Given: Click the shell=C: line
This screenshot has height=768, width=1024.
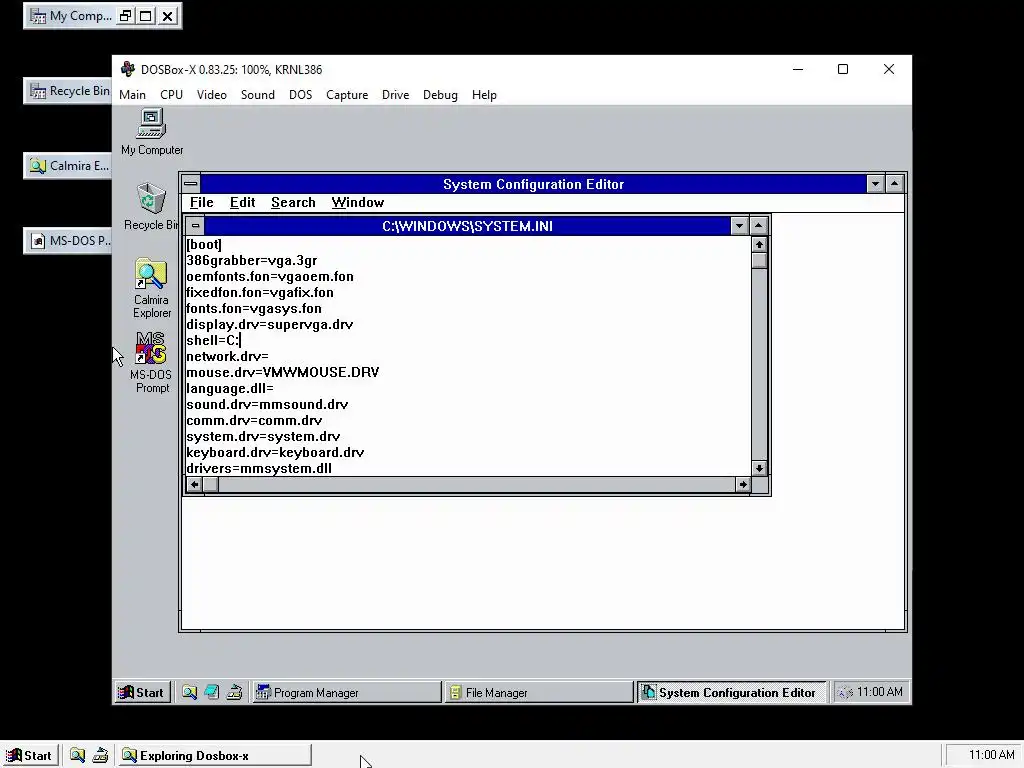Looking at the screenshot, I should click(213, 340).
